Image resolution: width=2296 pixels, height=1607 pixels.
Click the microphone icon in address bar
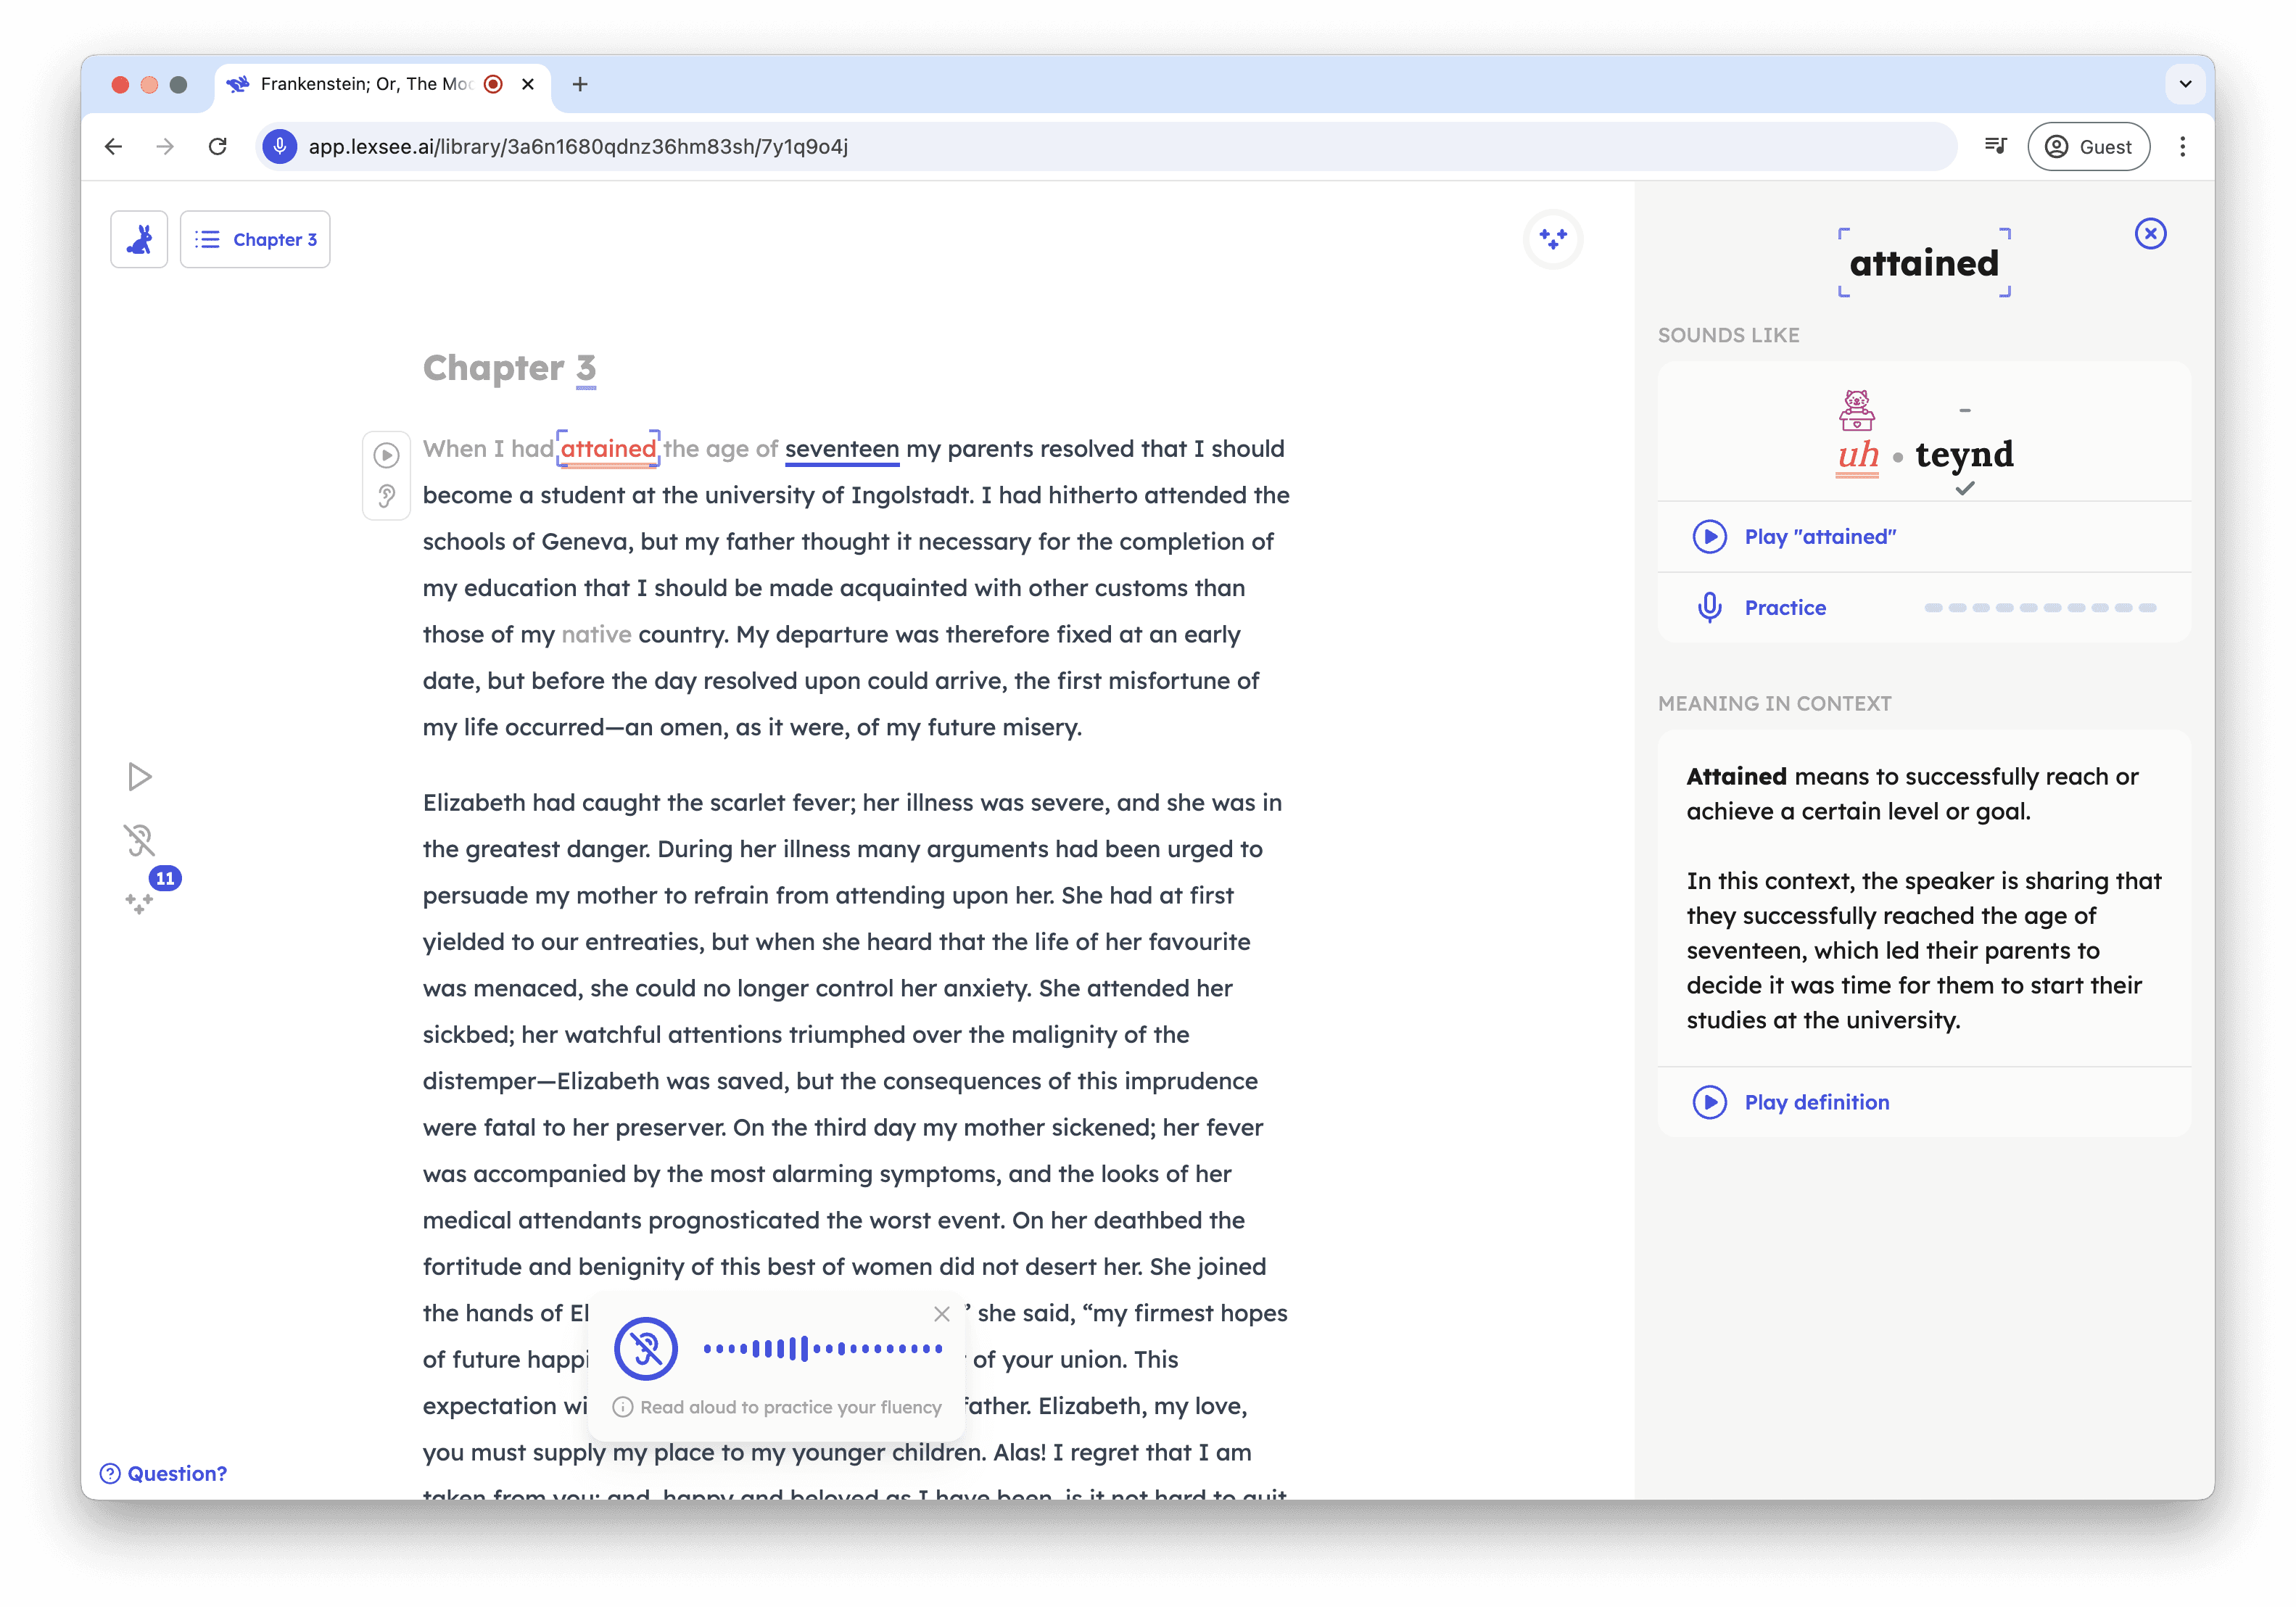click(x=280, y=147)
